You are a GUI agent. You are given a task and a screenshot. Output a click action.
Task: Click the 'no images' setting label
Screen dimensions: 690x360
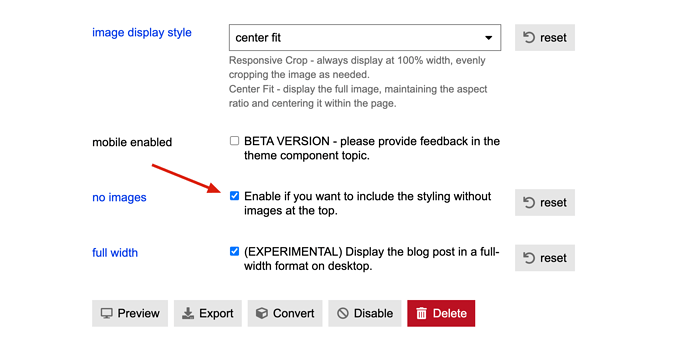[x=119, y=197]
